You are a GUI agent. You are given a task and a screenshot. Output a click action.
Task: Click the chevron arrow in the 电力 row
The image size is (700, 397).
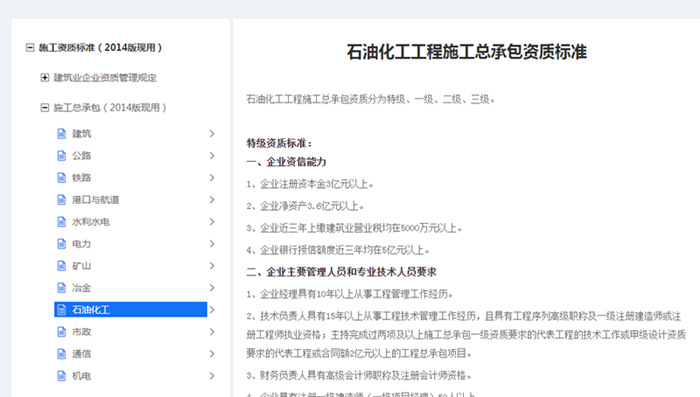click(x=212, y=244)
